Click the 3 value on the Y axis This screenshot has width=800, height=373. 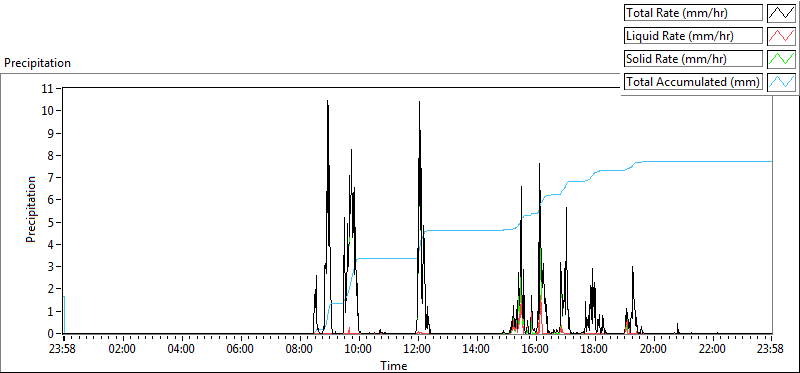[52, 267]
